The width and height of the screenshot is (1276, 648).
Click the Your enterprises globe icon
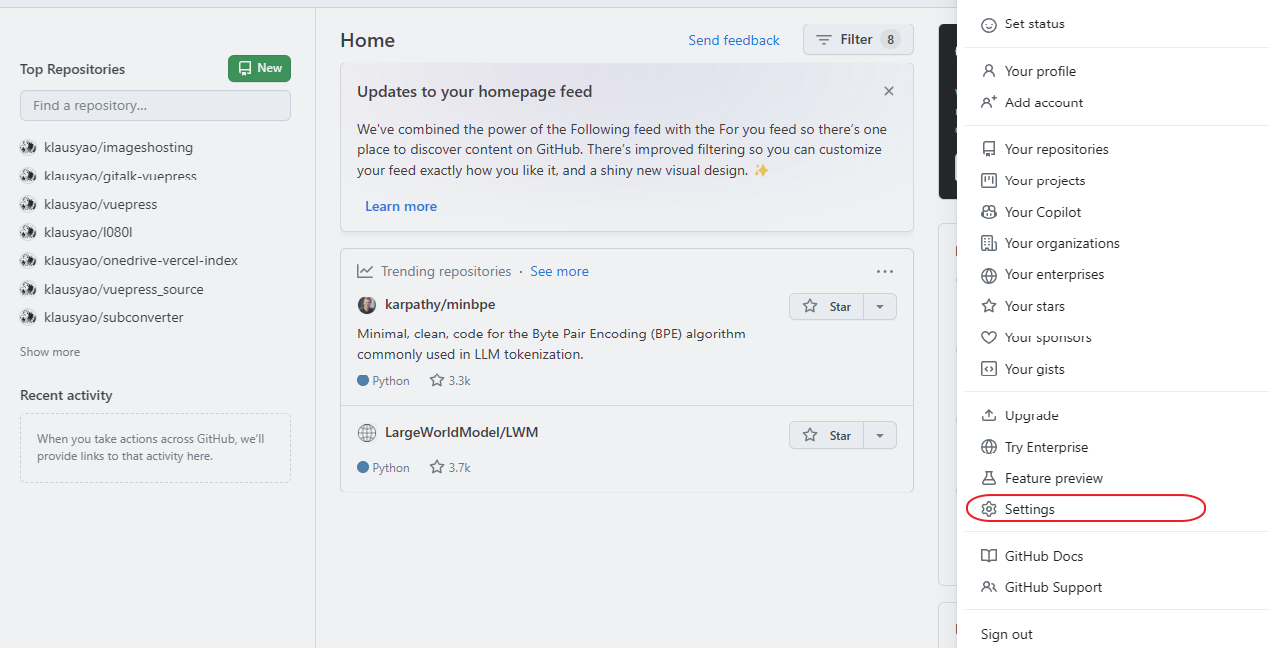(x=989, y=275)
